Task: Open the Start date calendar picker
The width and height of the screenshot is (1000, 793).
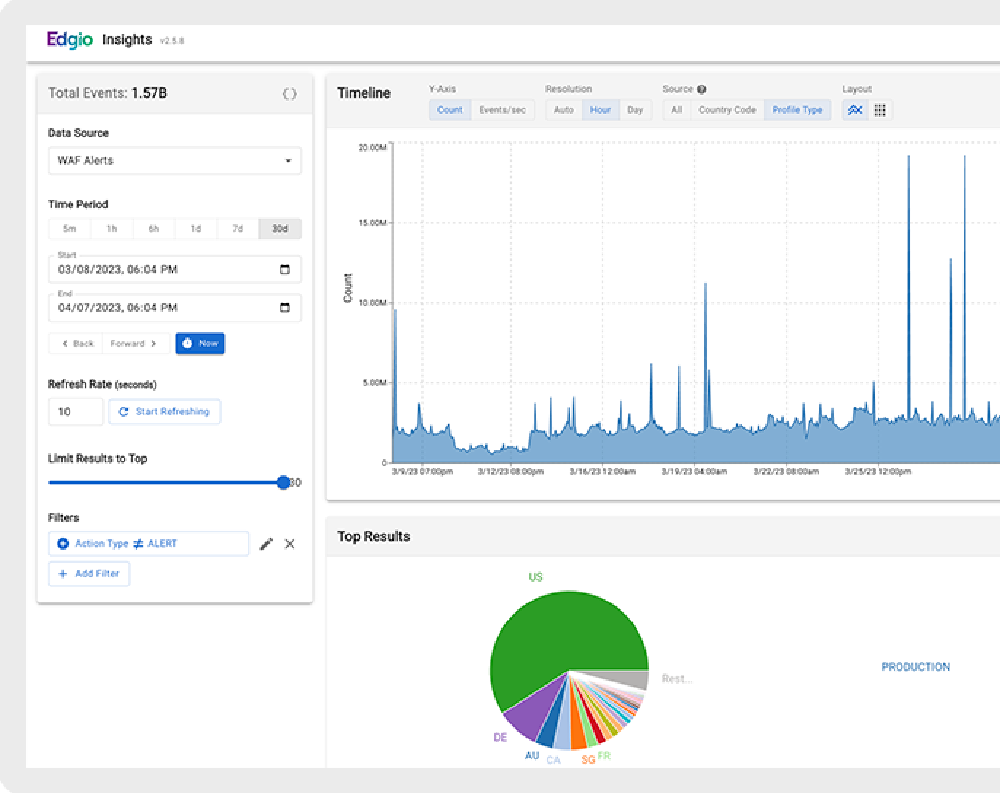Action: coord(284,269)
